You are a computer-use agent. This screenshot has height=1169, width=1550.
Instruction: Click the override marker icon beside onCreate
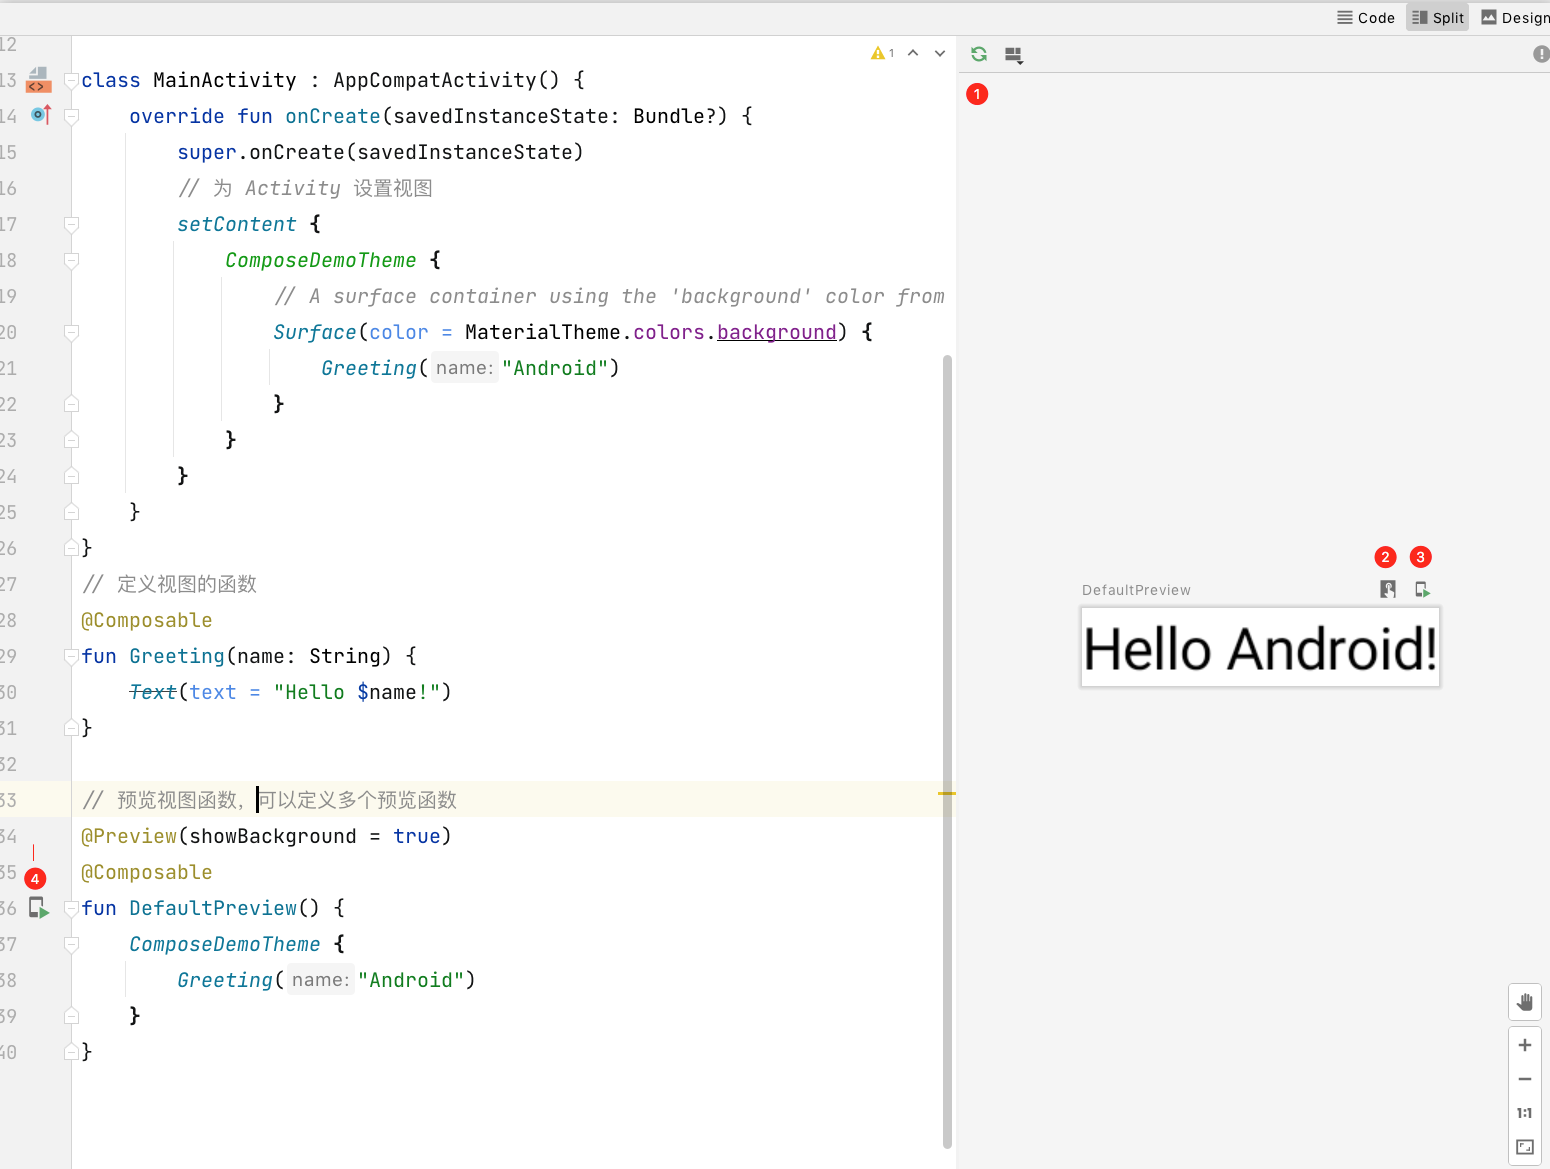[x=40, y=115]
